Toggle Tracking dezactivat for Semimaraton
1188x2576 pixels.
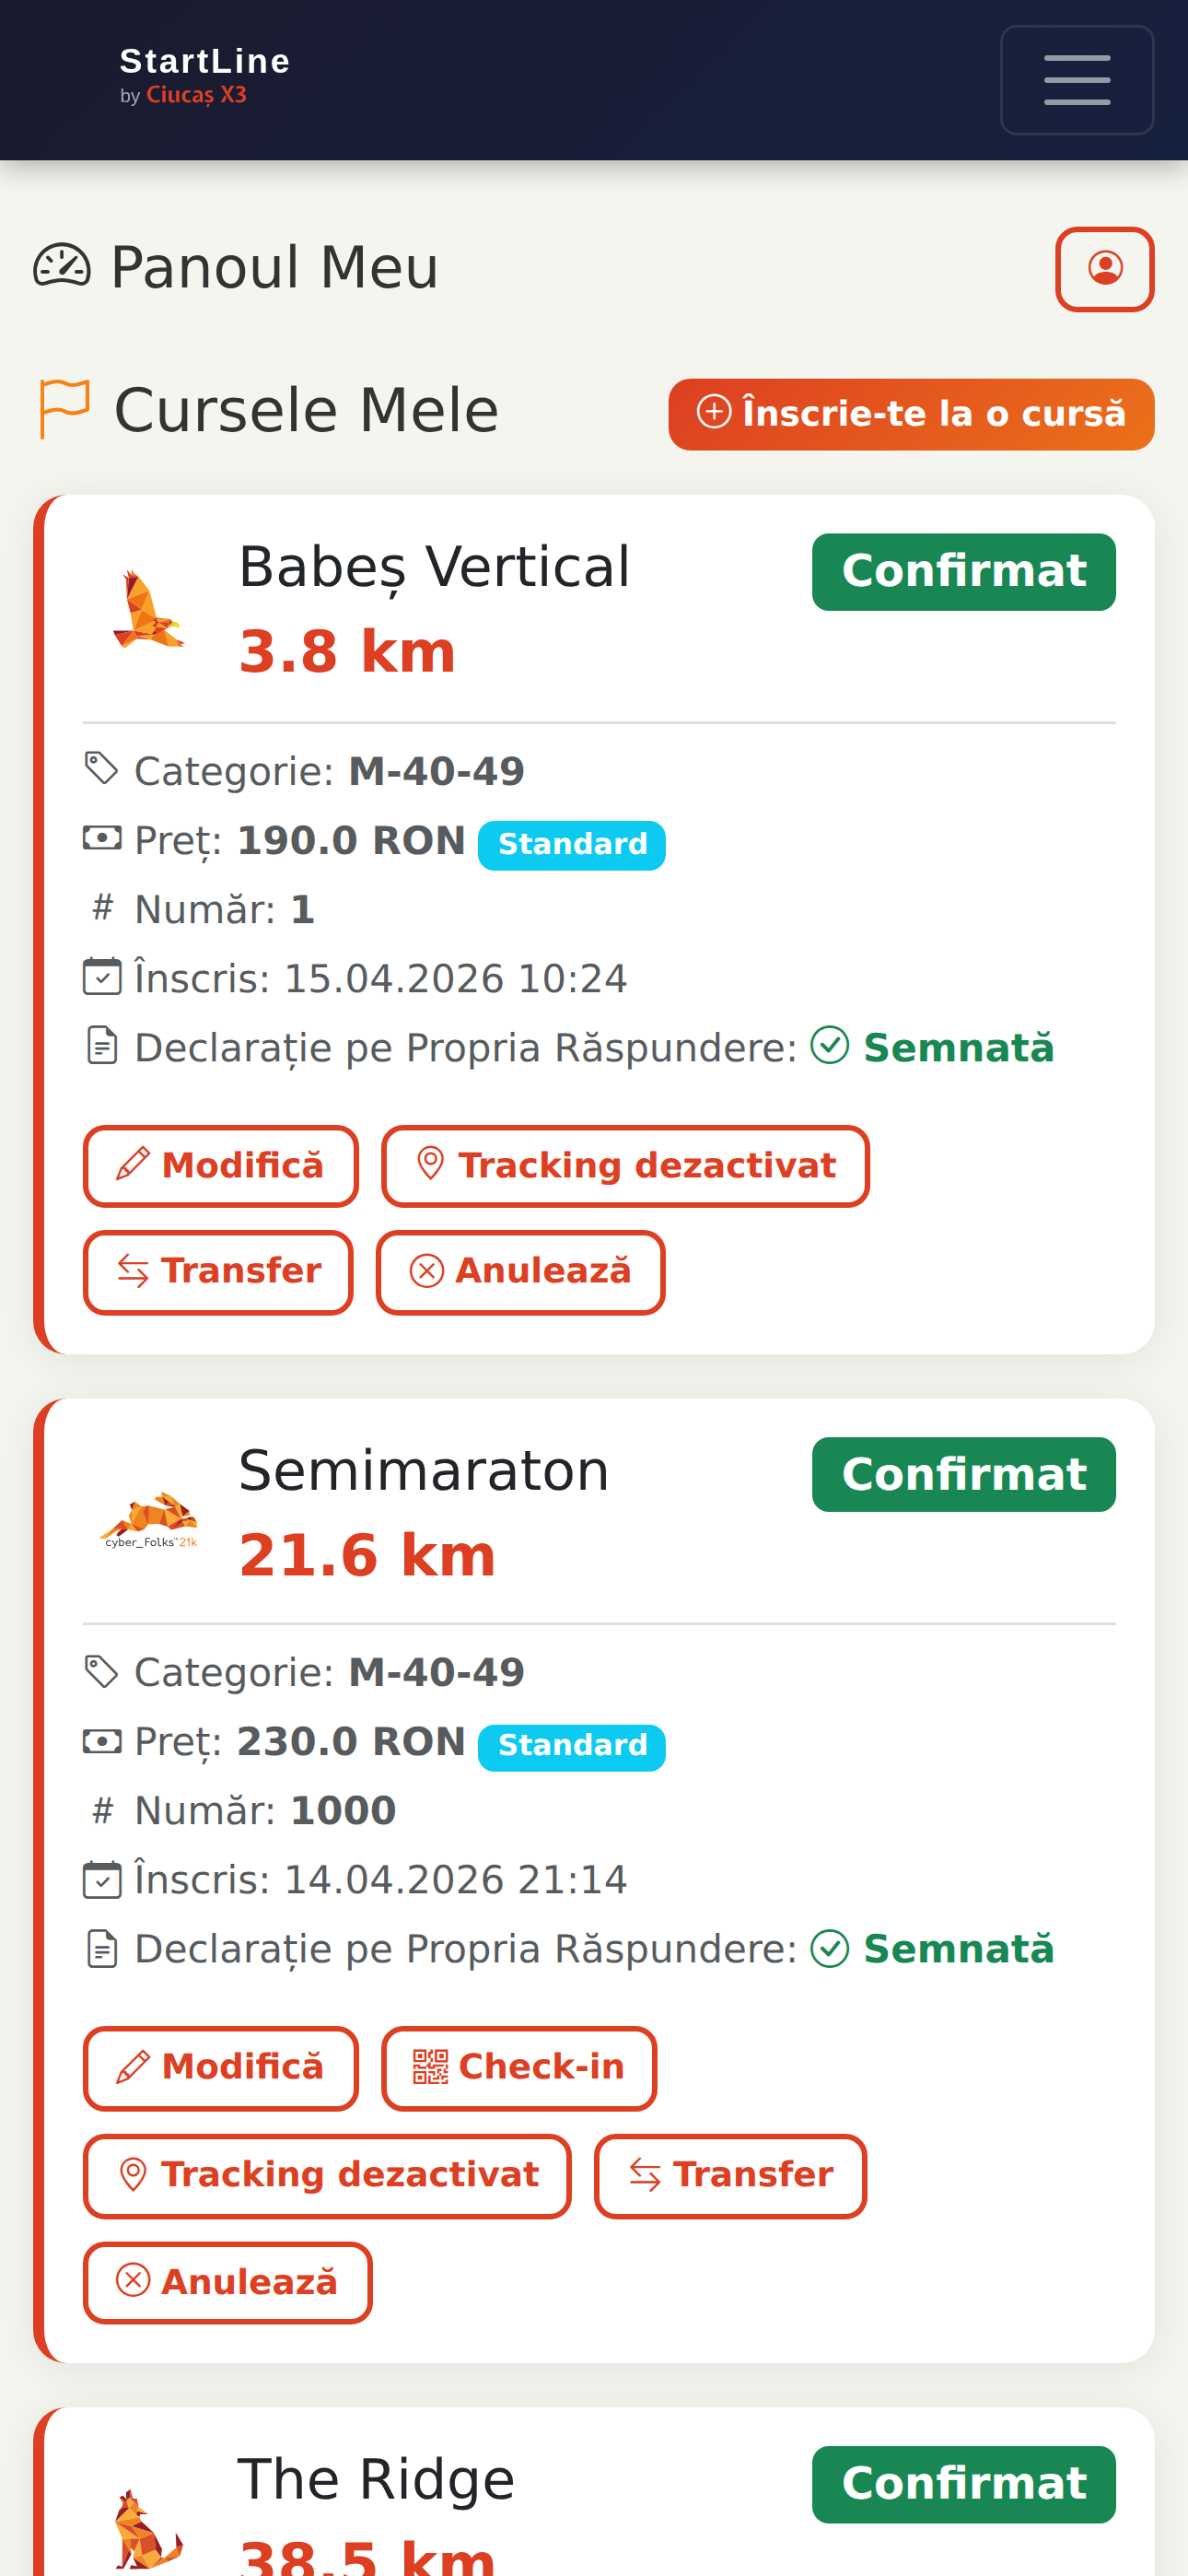(x=327, y=2175)
